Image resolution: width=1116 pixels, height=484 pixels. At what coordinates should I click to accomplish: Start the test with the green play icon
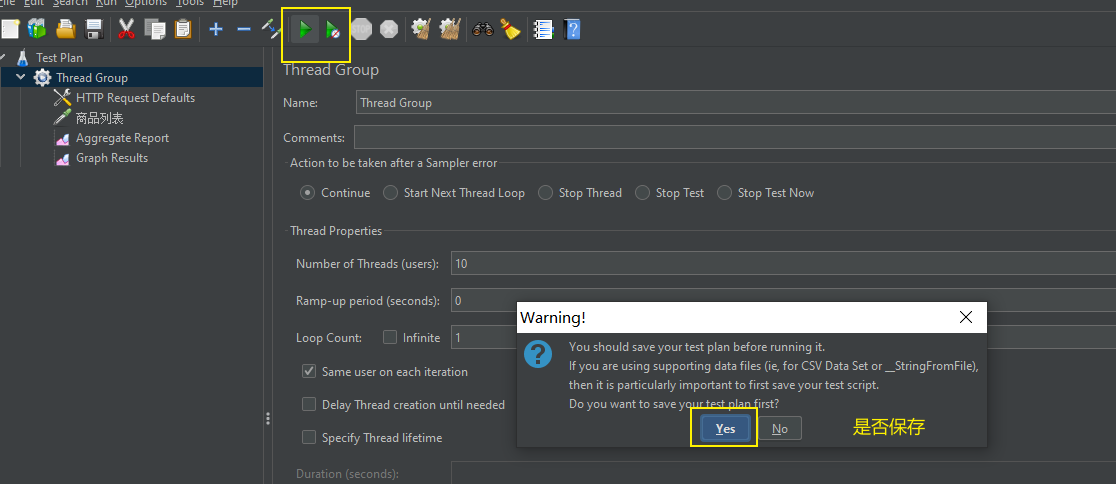[305, 30]
